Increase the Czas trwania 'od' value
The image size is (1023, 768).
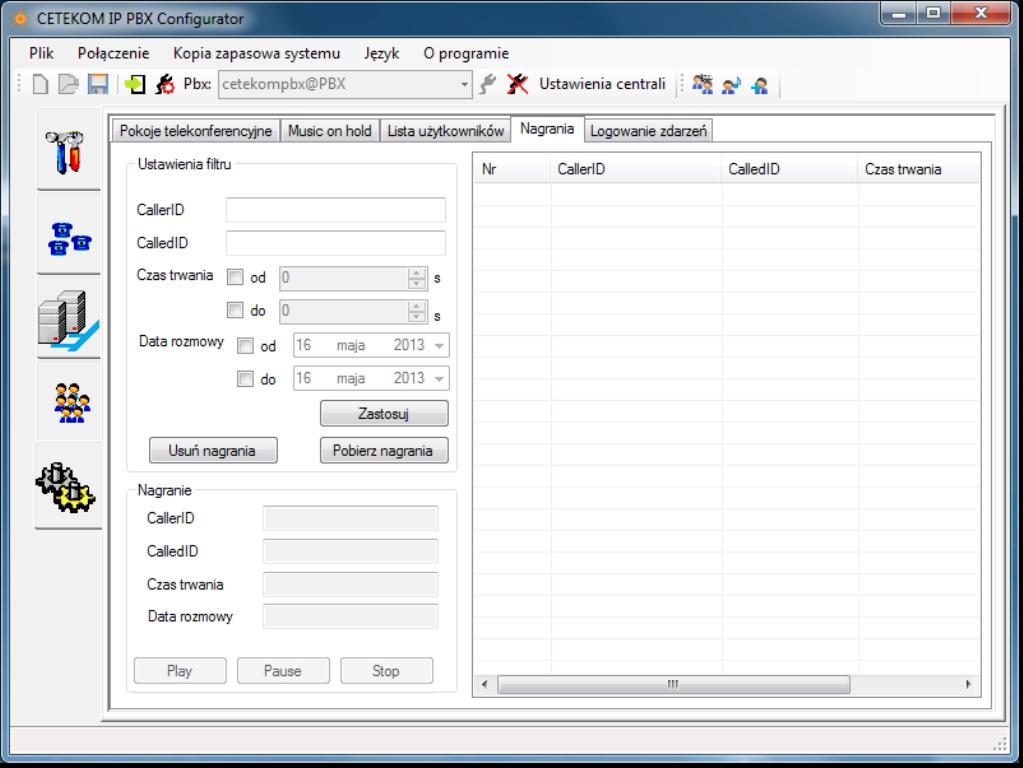point(416,273)
